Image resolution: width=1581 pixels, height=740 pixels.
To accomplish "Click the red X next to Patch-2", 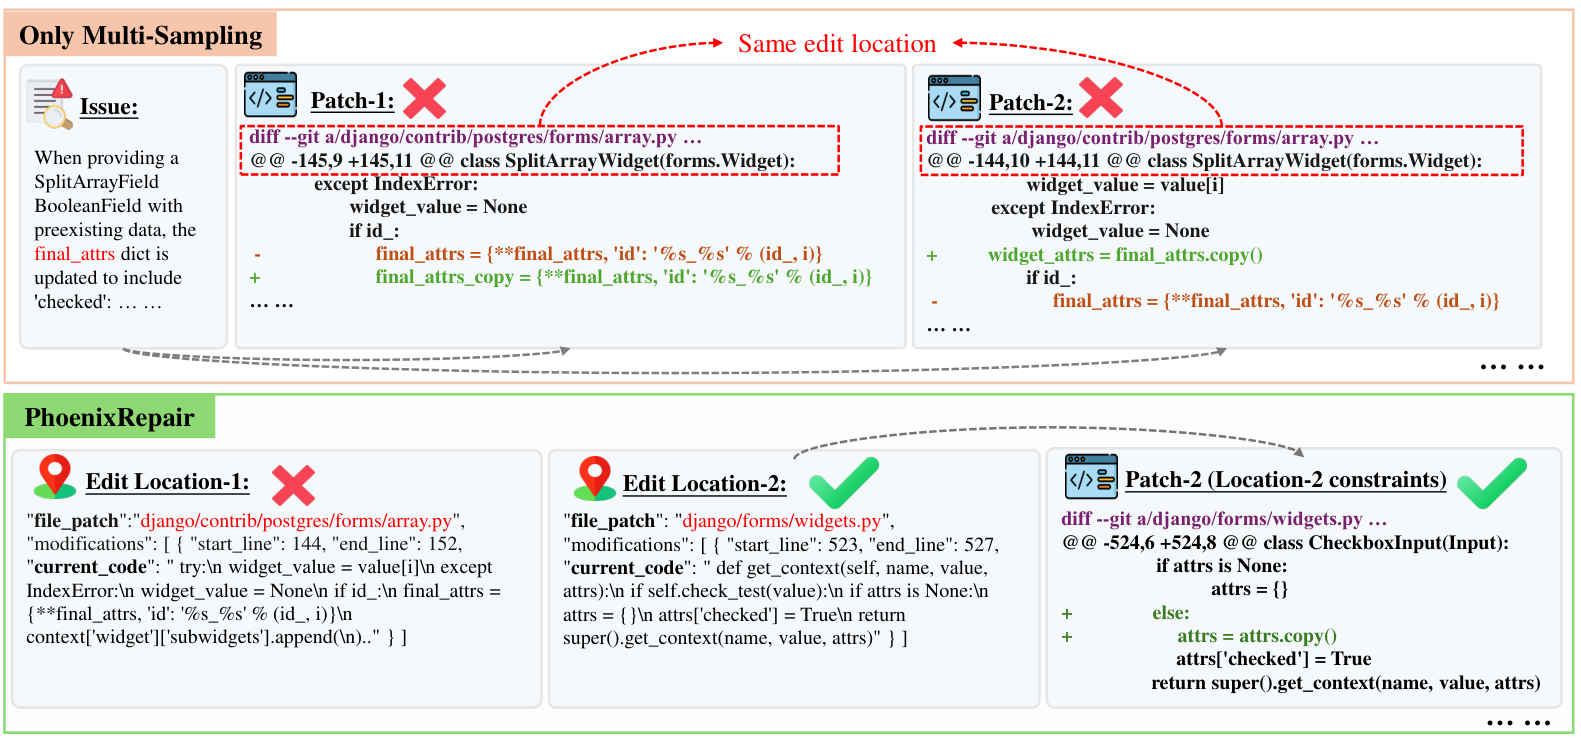I will [1101, 98].
